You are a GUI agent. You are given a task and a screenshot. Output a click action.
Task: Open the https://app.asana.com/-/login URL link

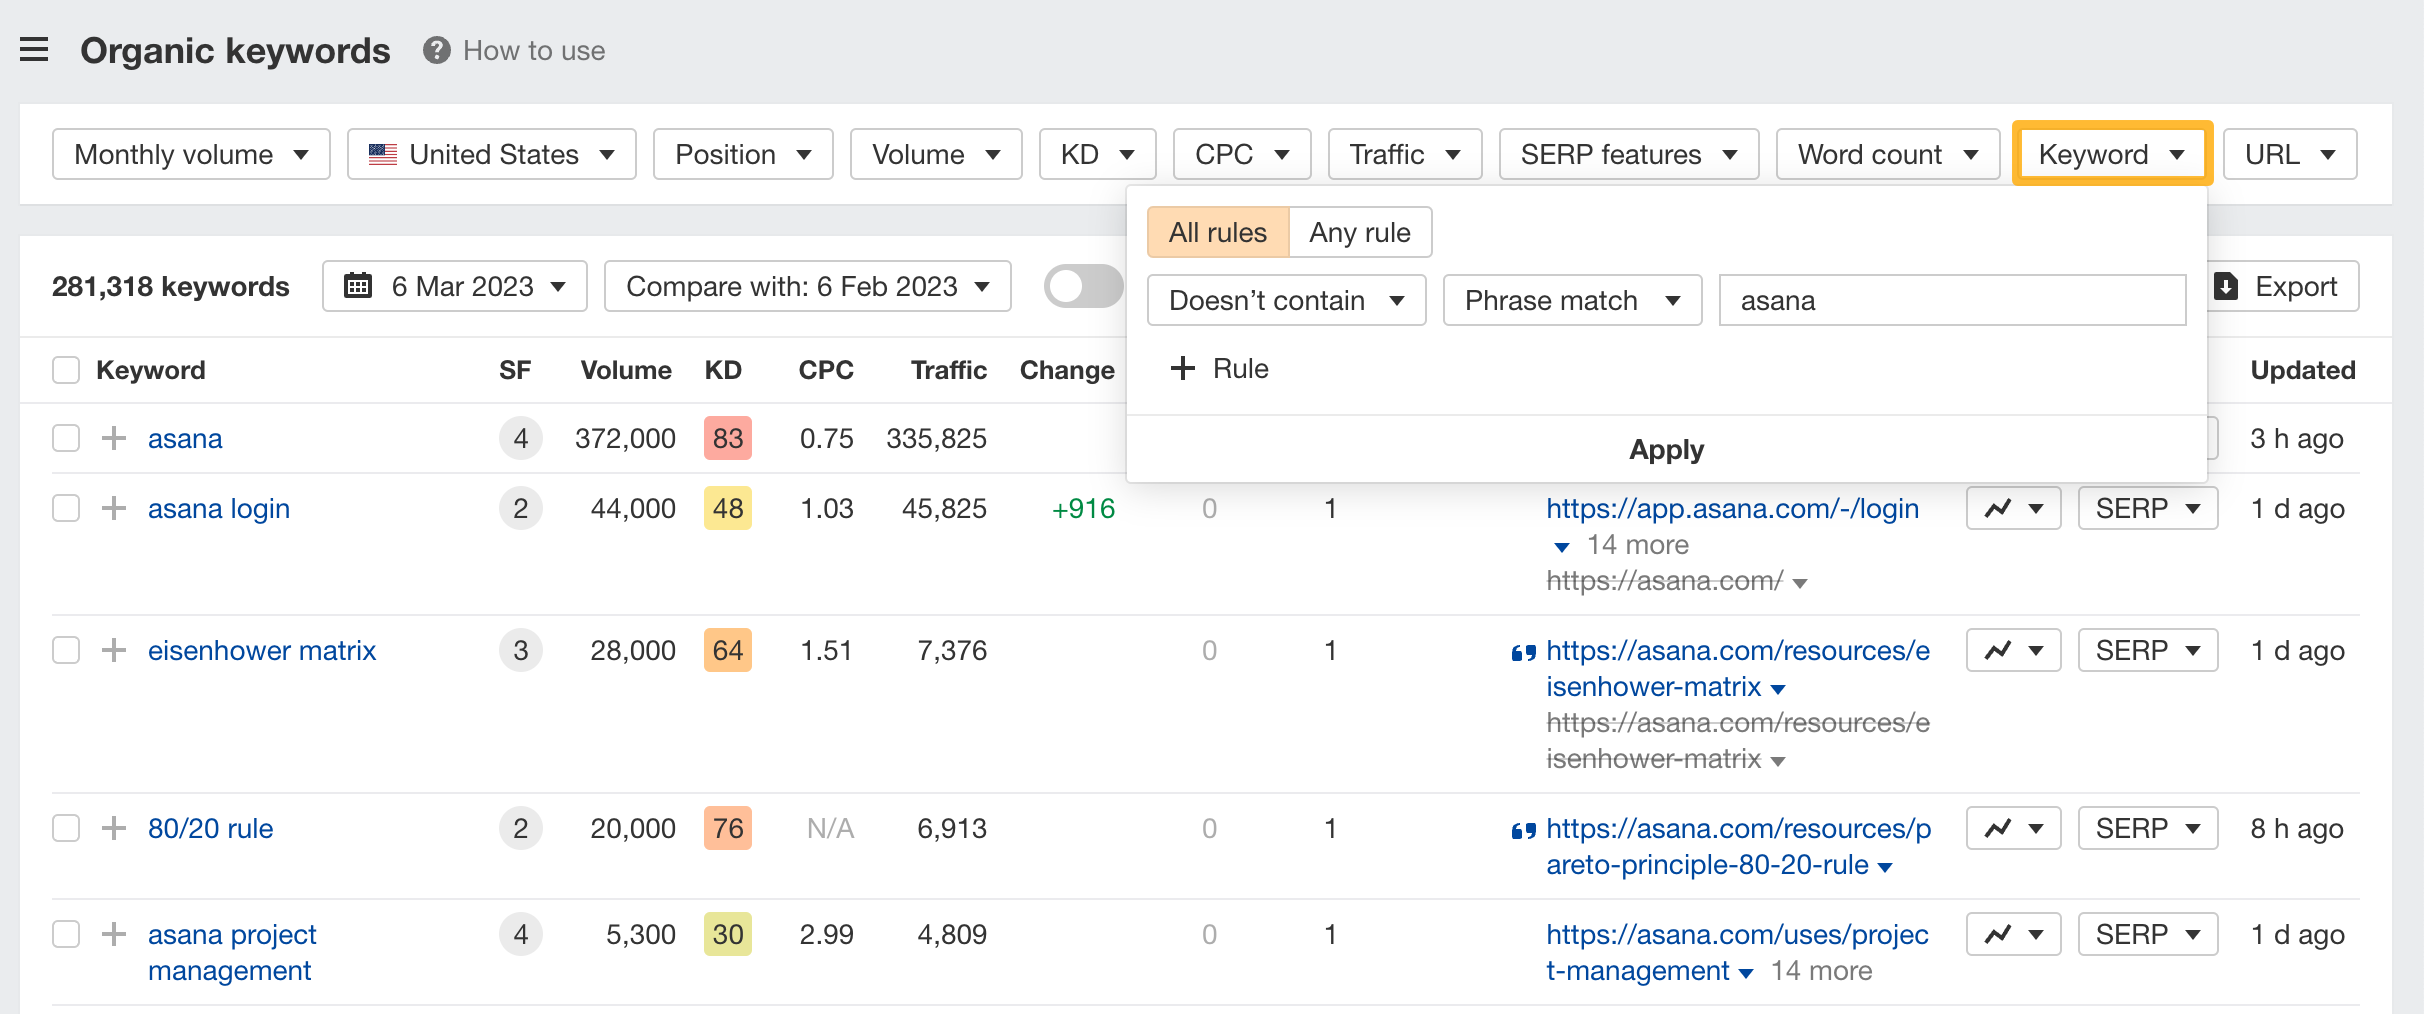click(1733, 508)
